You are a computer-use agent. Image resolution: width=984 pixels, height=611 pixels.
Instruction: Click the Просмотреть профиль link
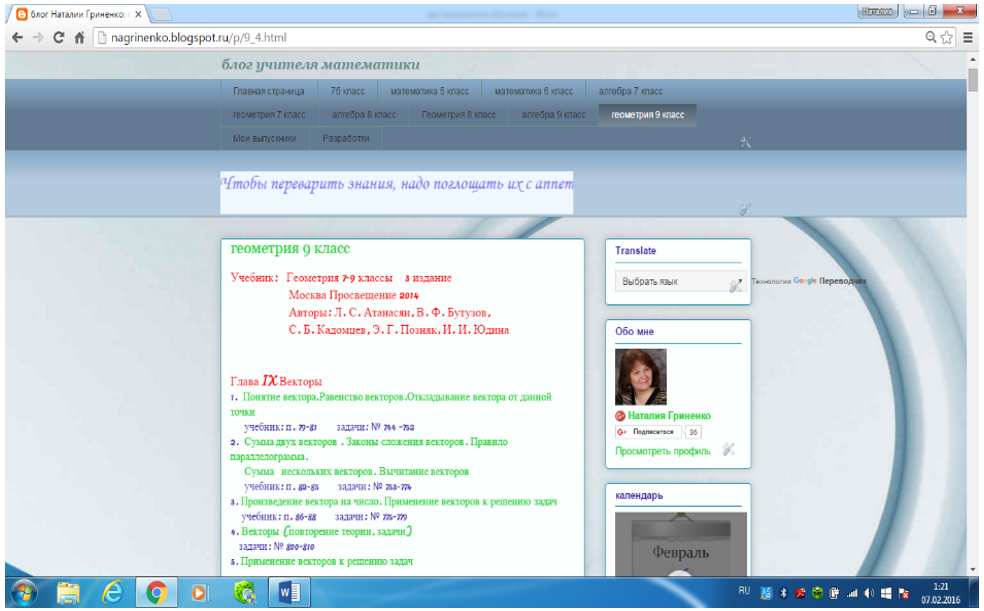tap(662, 451)
